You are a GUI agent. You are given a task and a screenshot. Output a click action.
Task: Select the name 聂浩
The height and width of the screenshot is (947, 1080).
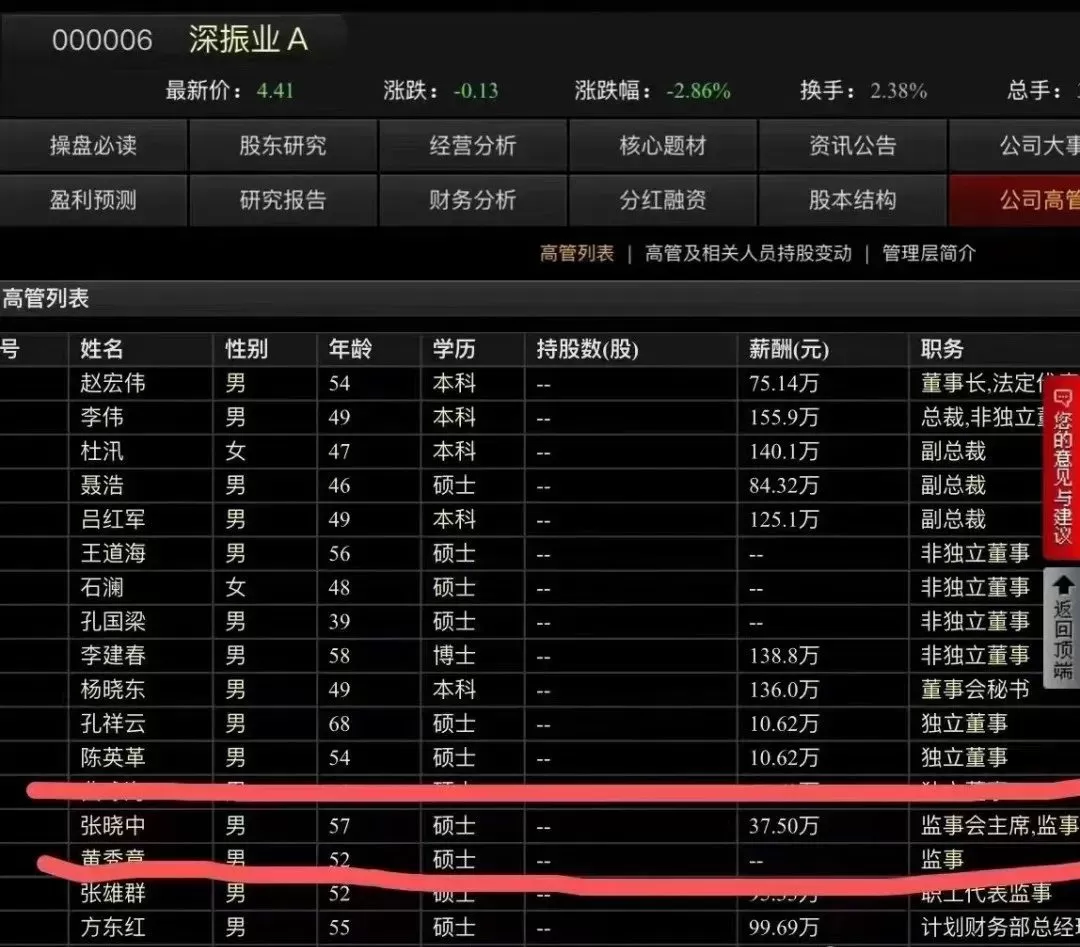102,485
